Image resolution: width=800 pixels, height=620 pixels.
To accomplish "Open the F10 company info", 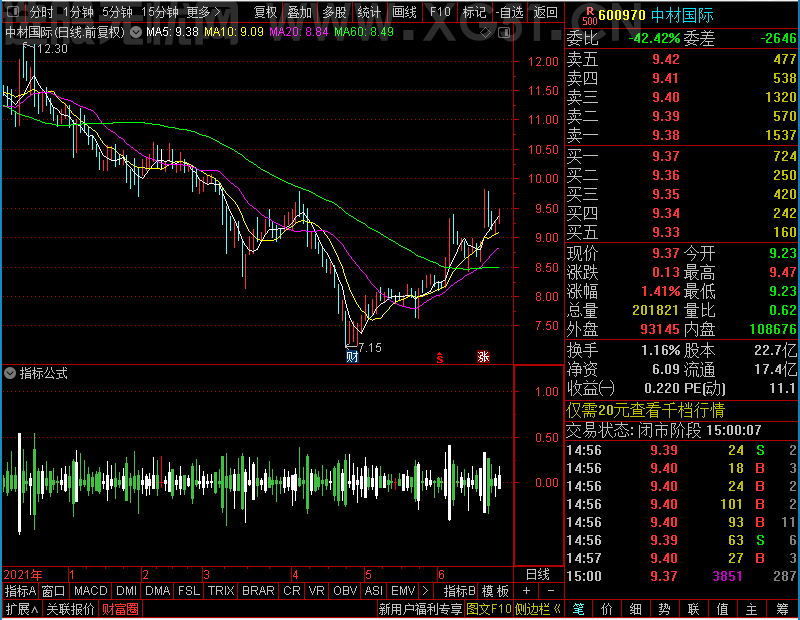I will [440, 12].
